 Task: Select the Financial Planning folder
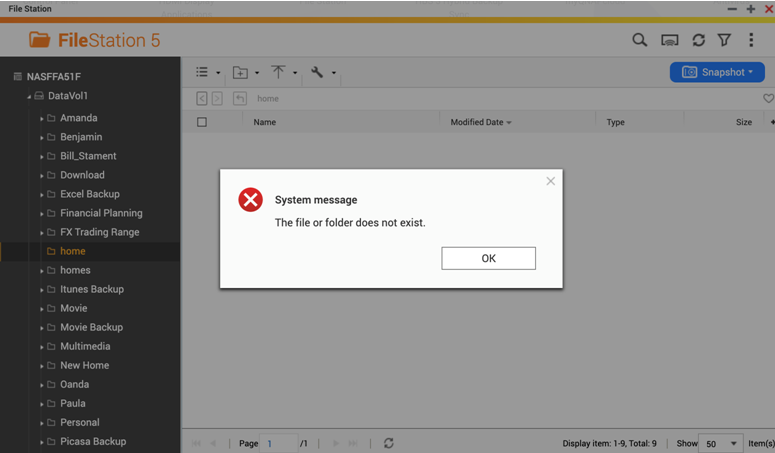click(101, 213)
